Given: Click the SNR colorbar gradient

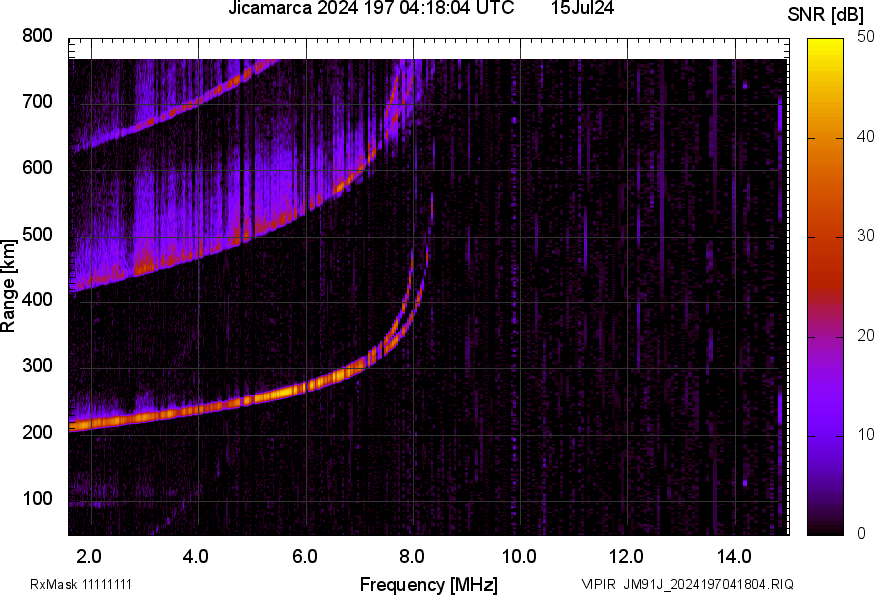Looking at the screenshot, I should point(826,287).
